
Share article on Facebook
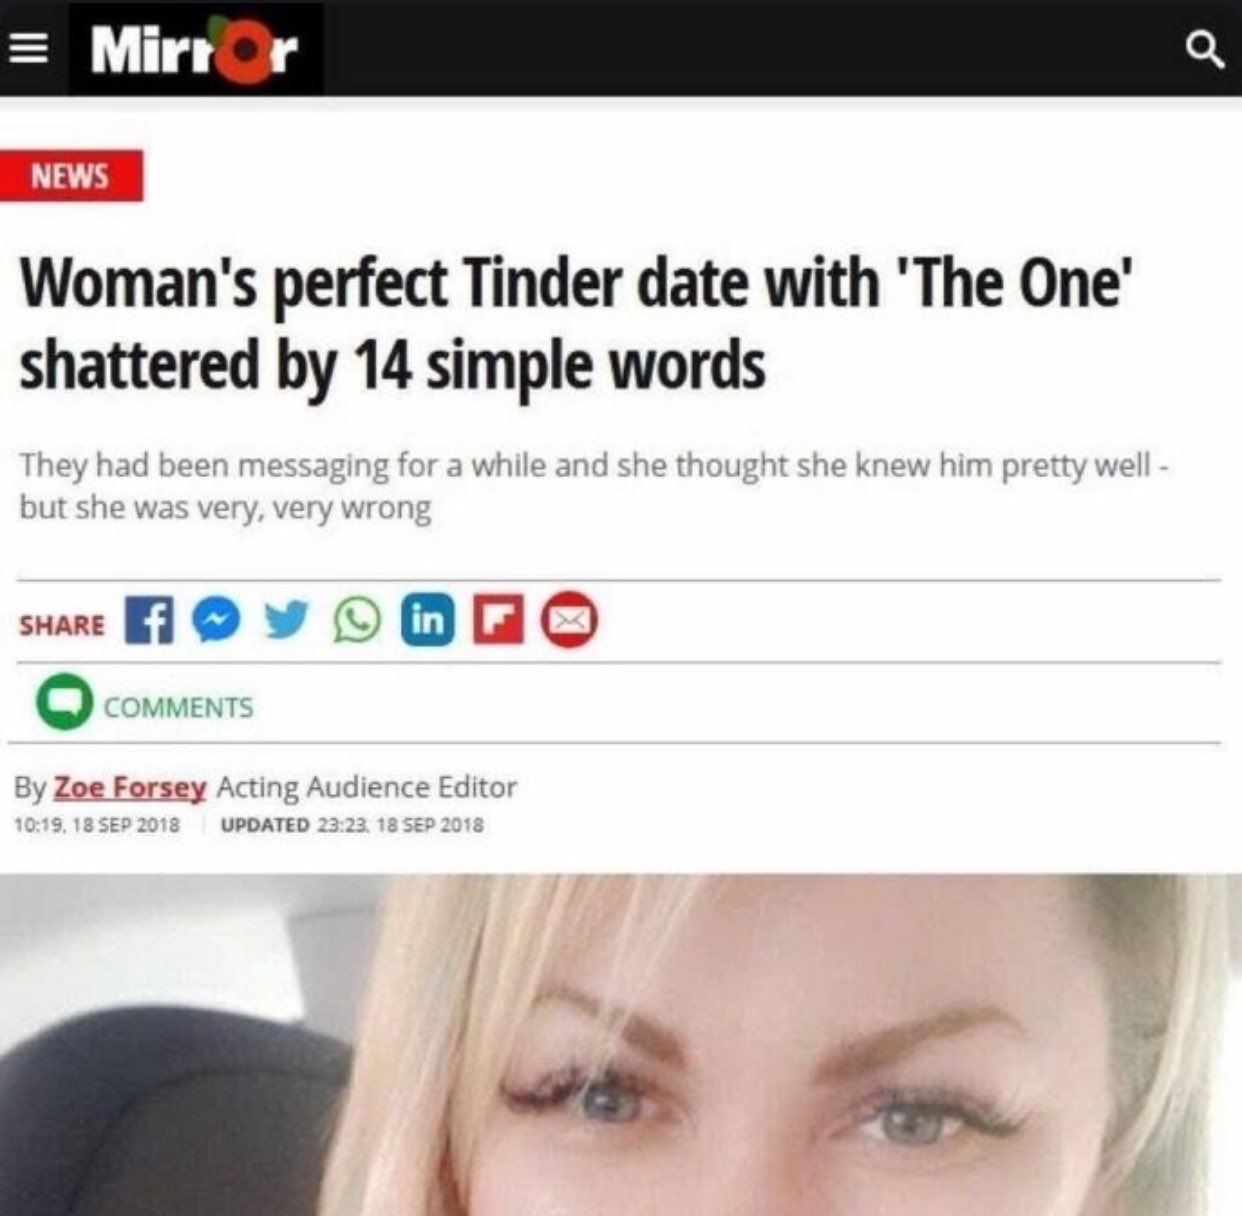[x=149, y=621]
